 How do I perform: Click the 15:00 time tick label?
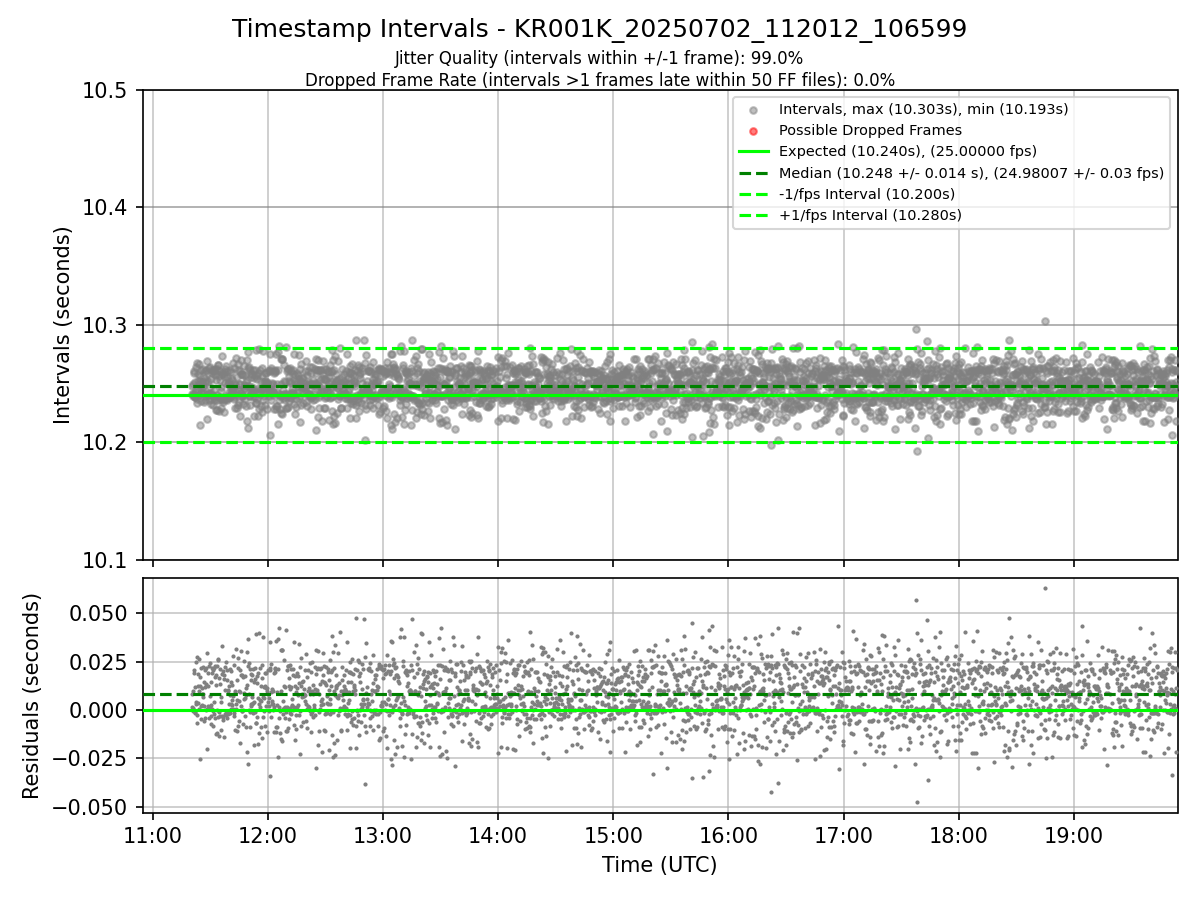613,834
